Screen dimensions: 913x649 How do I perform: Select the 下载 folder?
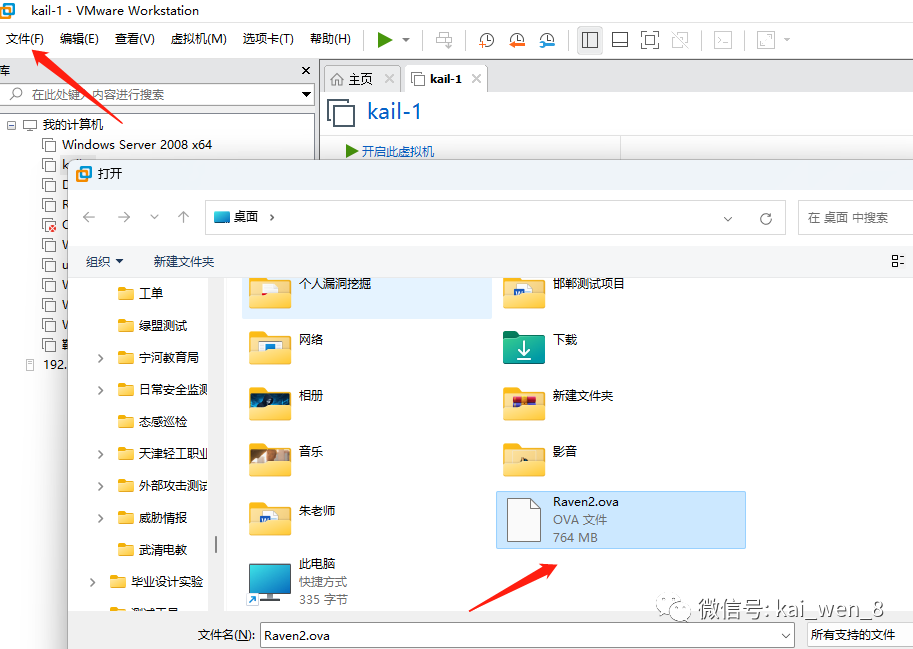540,347
